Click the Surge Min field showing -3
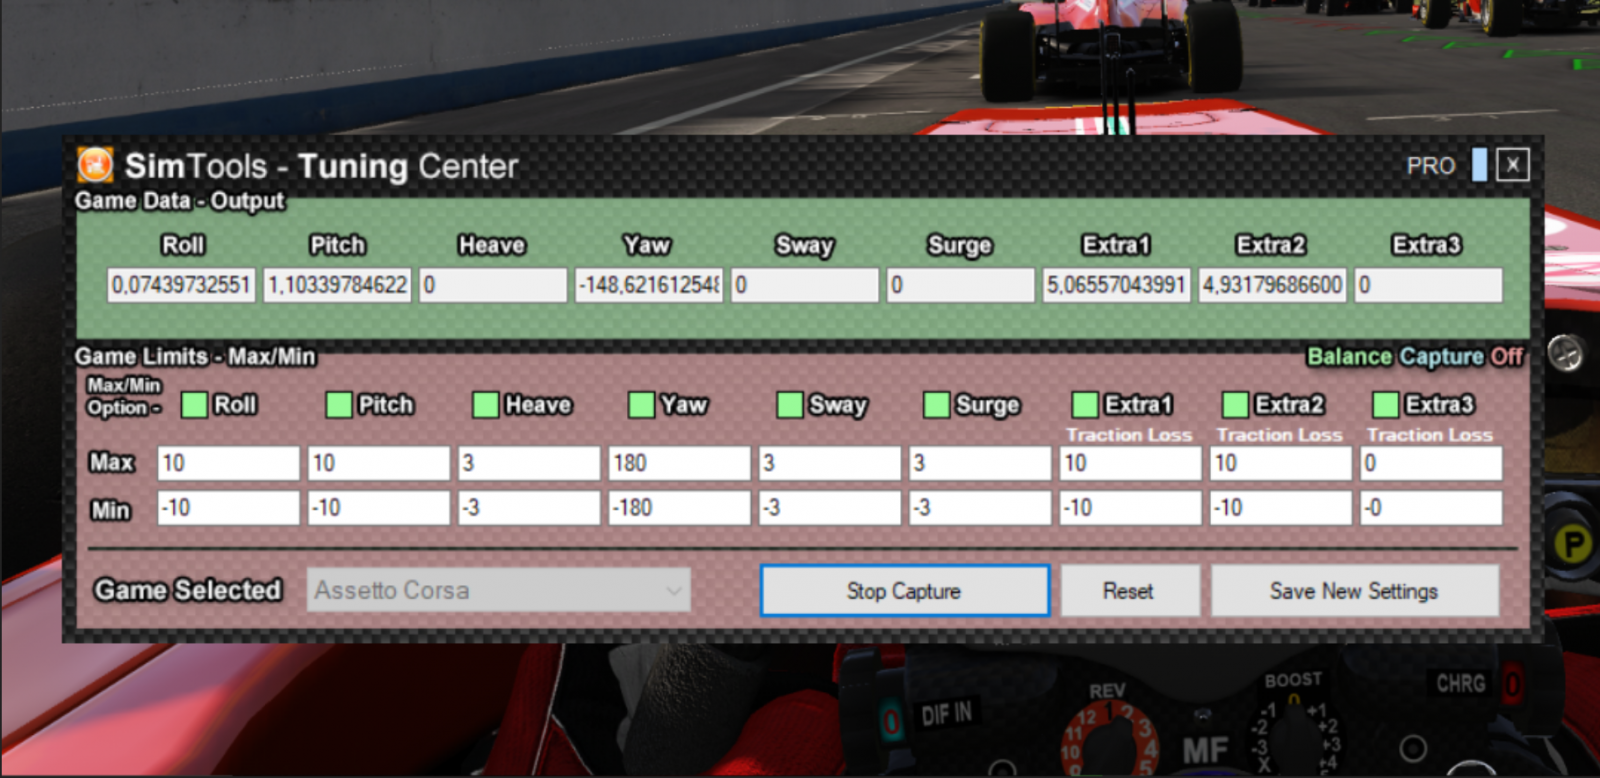 [x=980, y=508]
